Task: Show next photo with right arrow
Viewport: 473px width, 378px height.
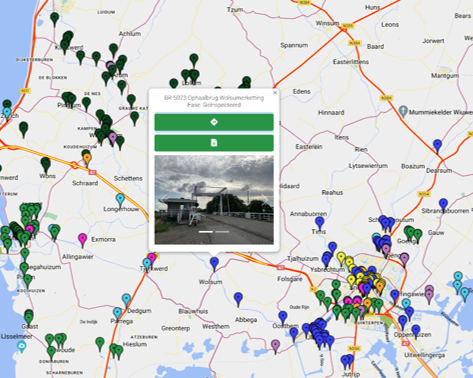Action: [265, 200]
